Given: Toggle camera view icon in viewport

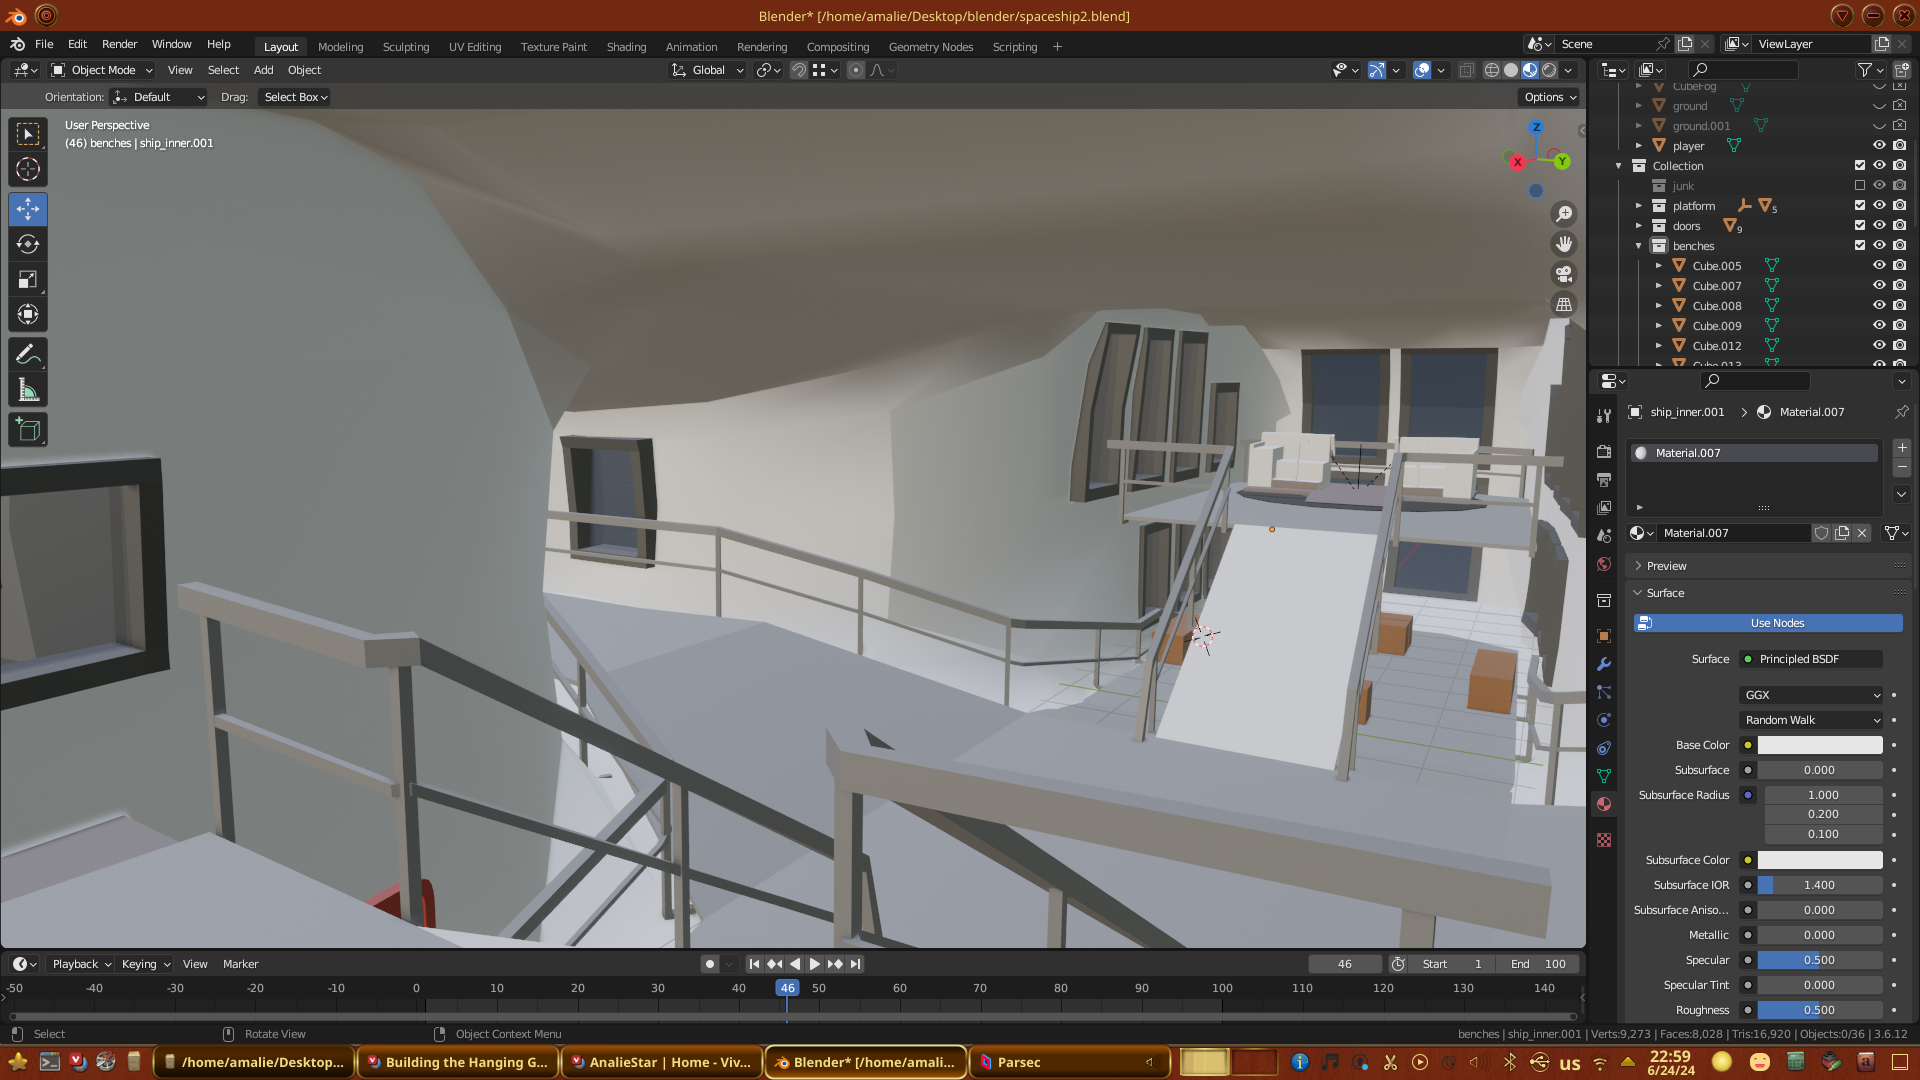Looking at the screenshot, I should tap(1564, 274).
